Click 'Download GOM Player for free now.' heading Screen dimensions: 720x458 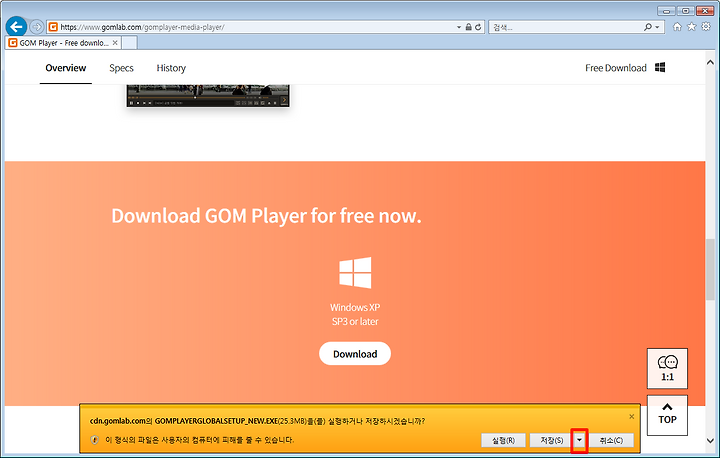tap(266, 215)
